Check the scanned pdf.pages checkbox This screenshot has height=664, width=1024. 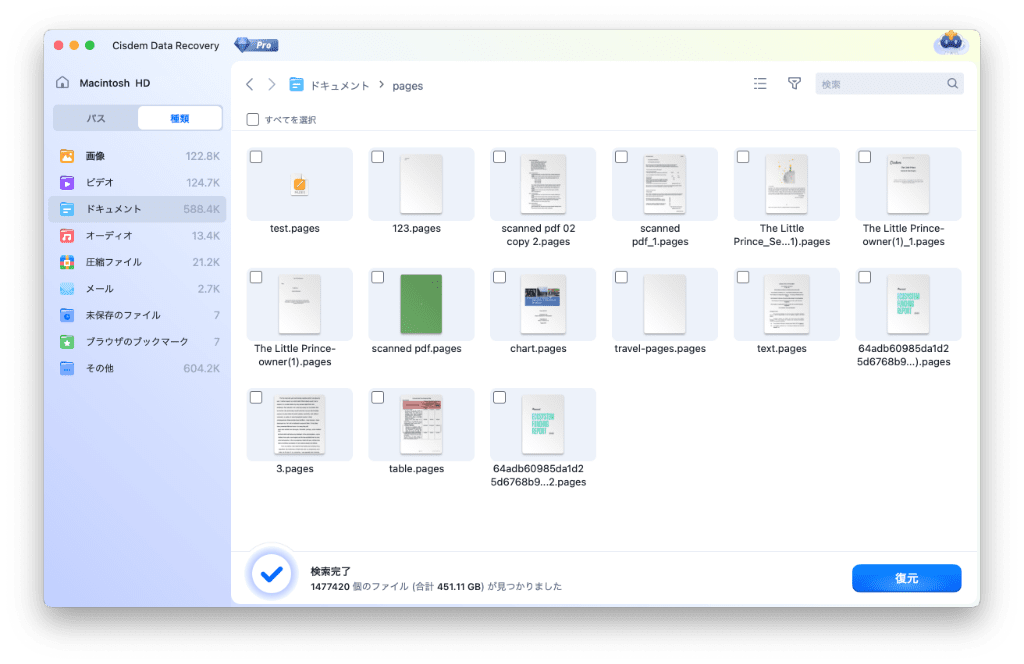(x=377, y=277)
